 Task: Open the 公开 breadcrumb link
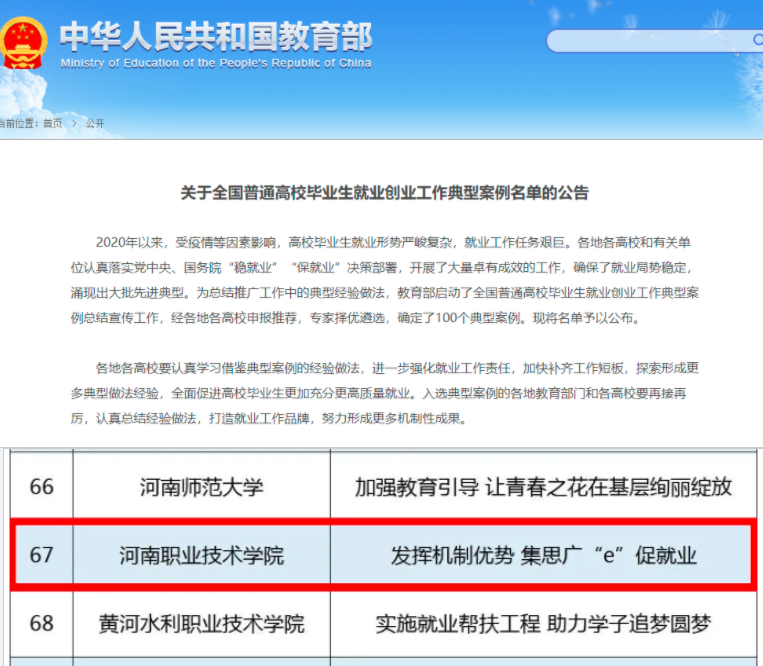95,124
